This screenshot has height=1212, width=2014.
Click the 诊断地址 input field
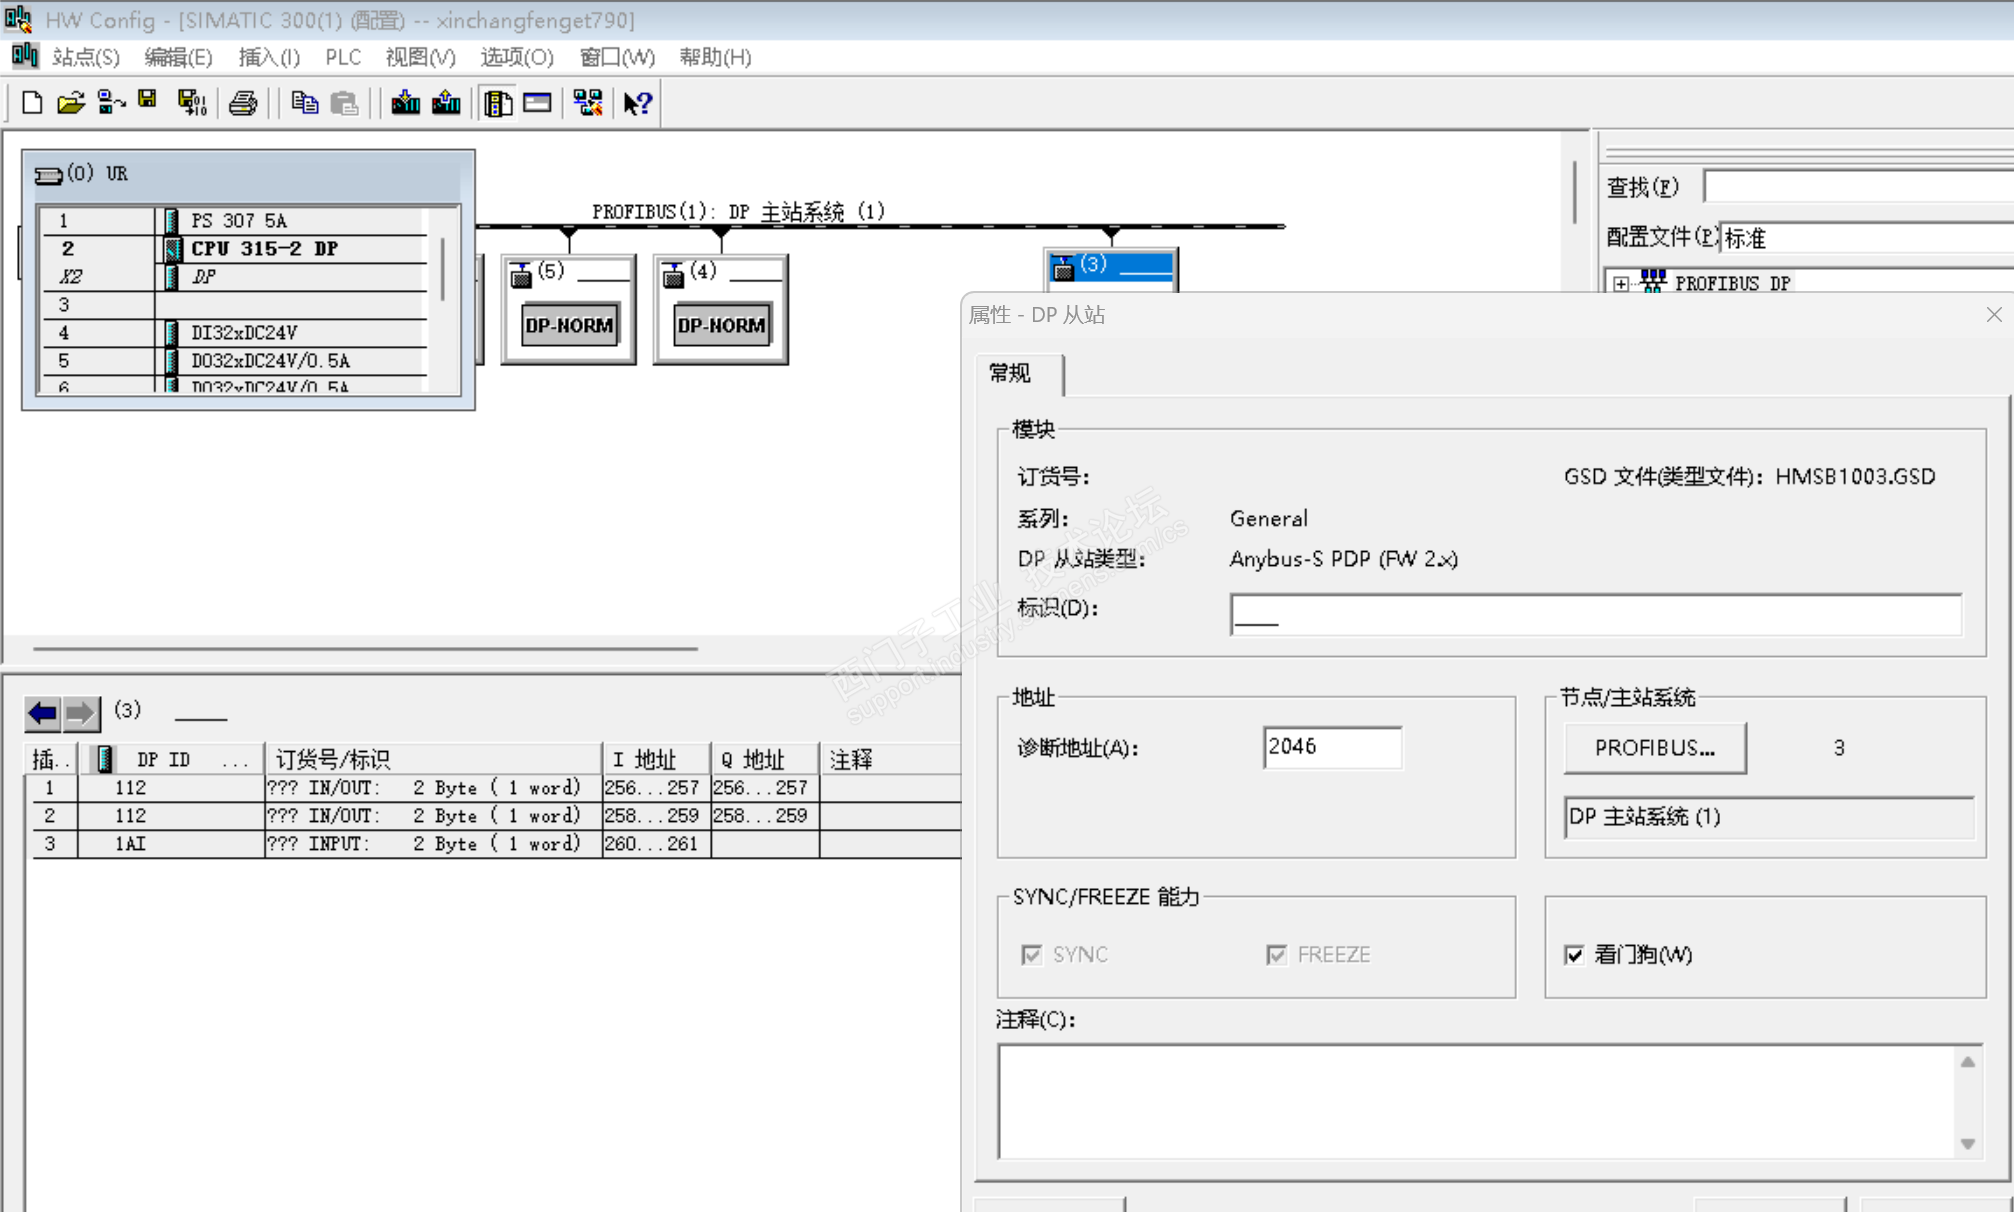coord(1331,747)
